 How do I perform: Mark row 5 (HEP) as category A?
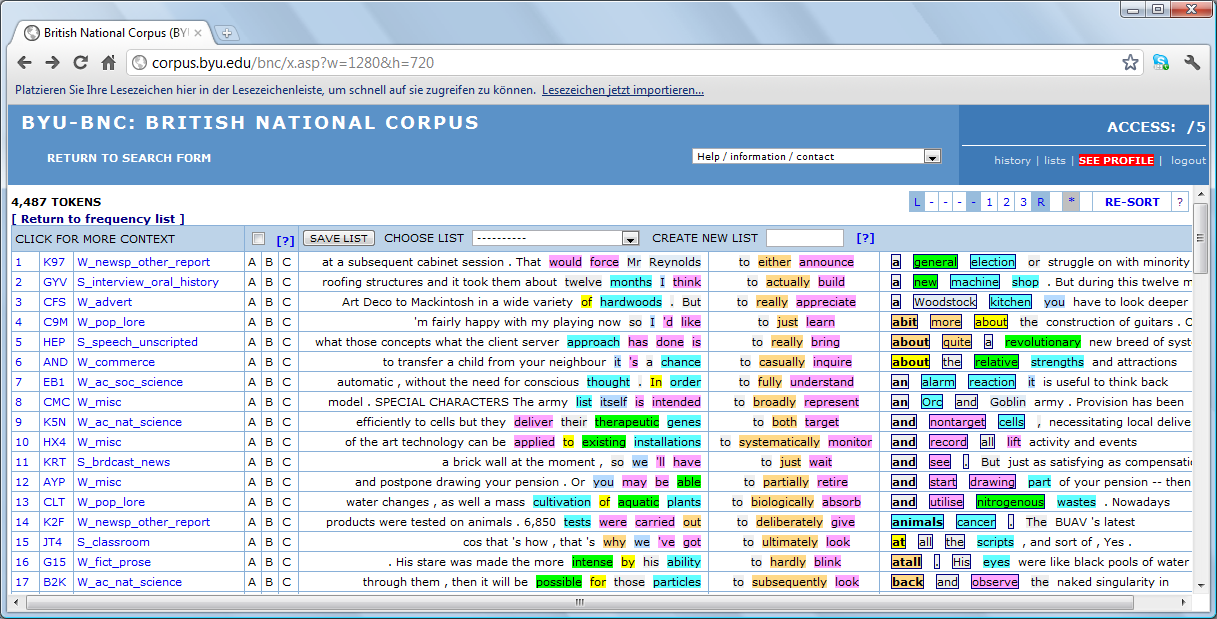click(x=253, y=342)
